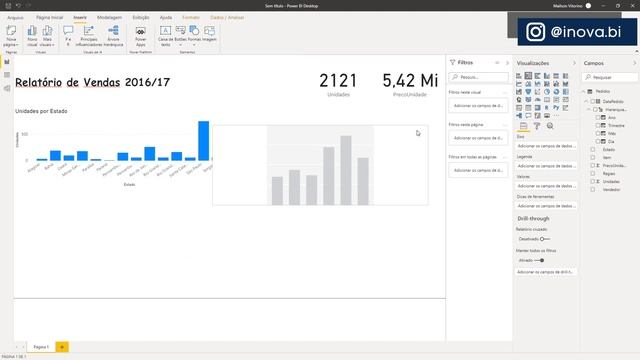Switch to Modelagem ribbon tab

point(109,18)
